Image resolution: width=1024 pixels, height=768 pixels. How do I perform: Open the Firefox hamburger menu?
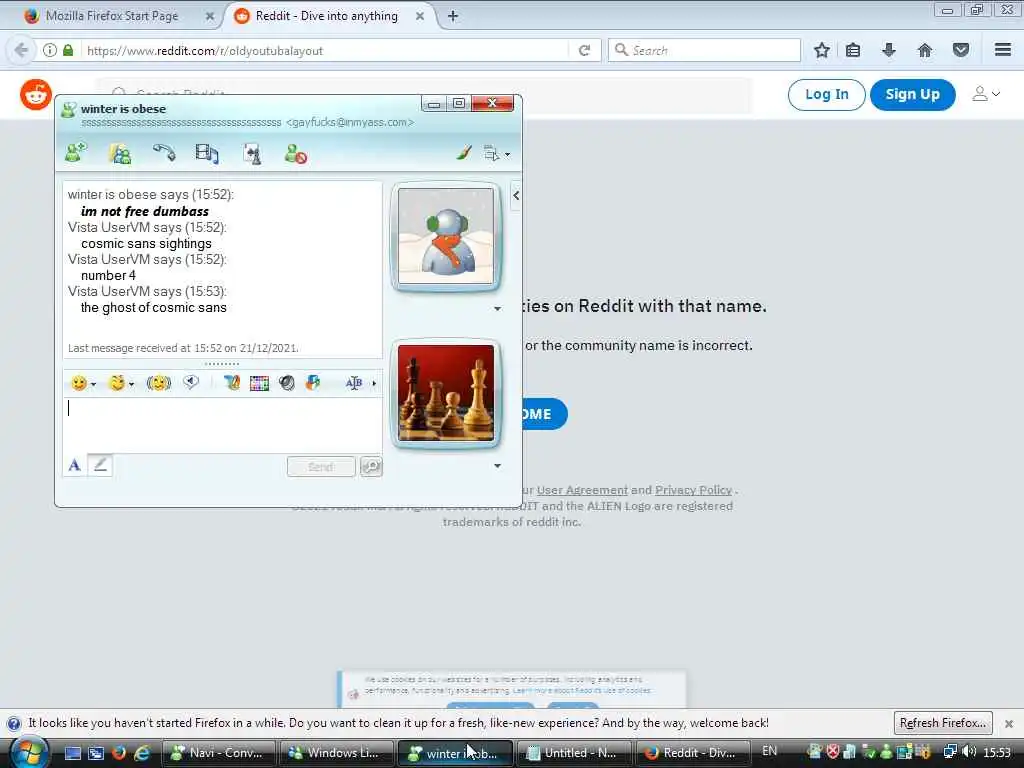point(1003,50)
